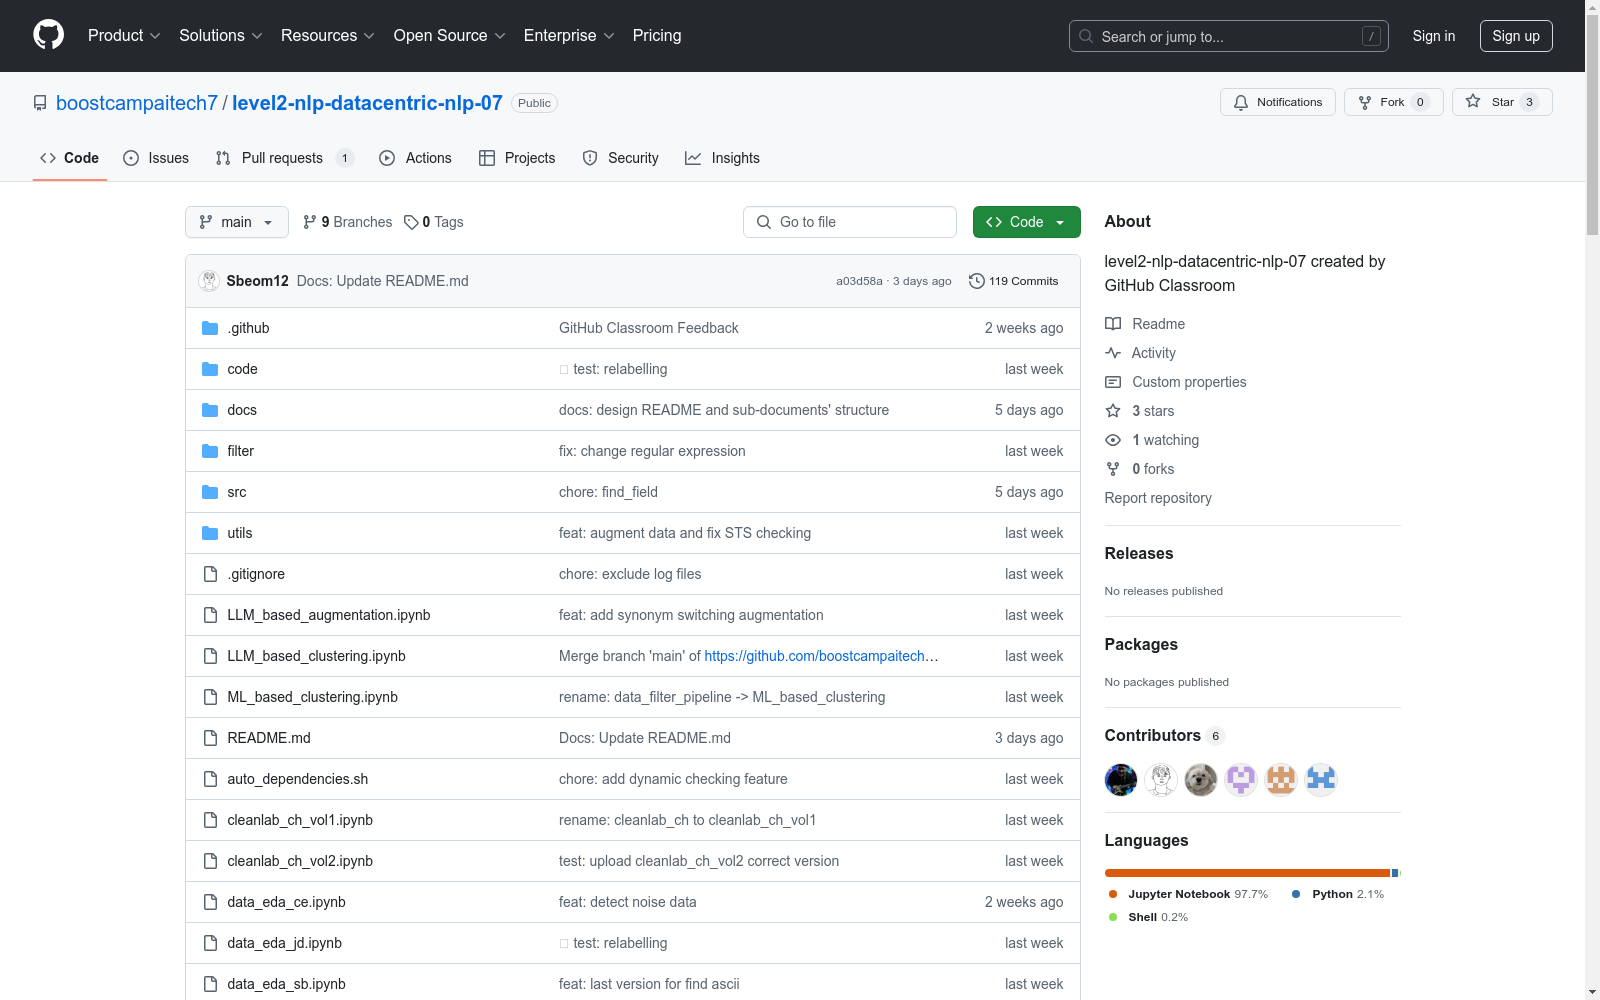Focus the Search or jump to field

pyautogui.click(x=1228, y=36)
